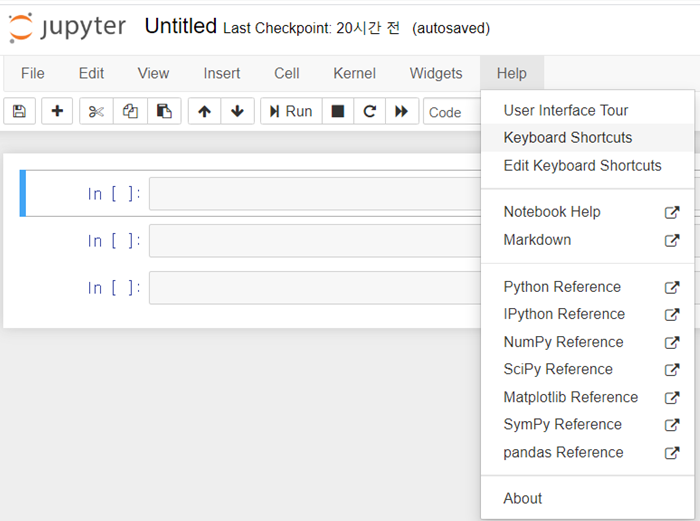700x521 pixels.
Task: Open the Kernel menu
Action: [354, 73]
